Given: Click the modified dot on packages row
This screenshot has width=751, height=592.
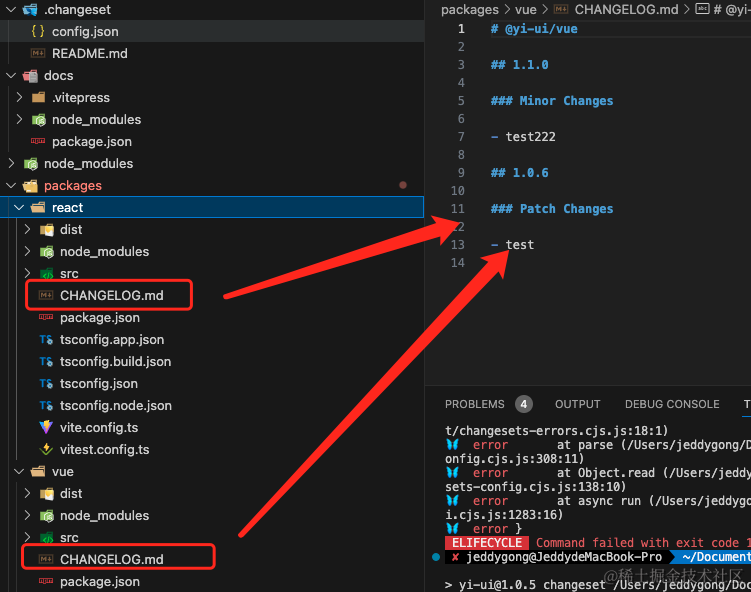Looking at the screenshot, I should point(403,185).
